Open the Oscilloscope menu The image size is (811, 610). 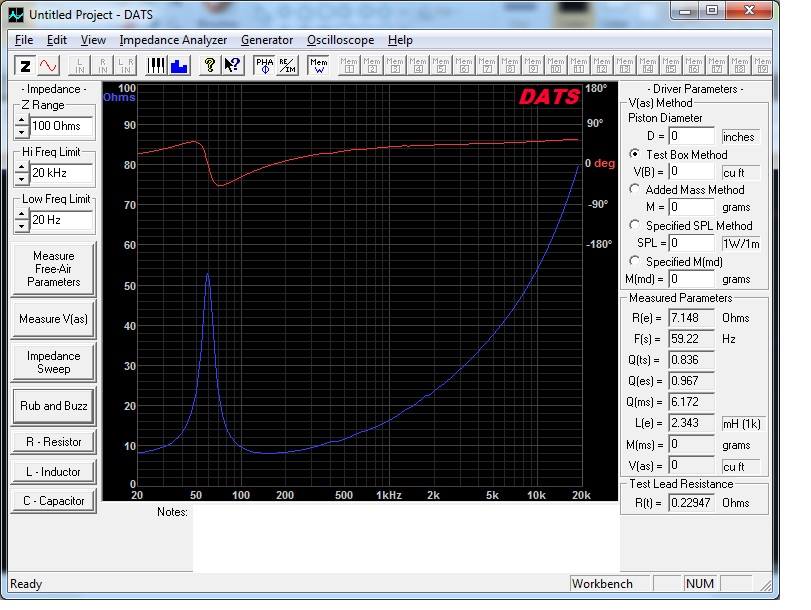pyautogui.click(x=340, y=40)
